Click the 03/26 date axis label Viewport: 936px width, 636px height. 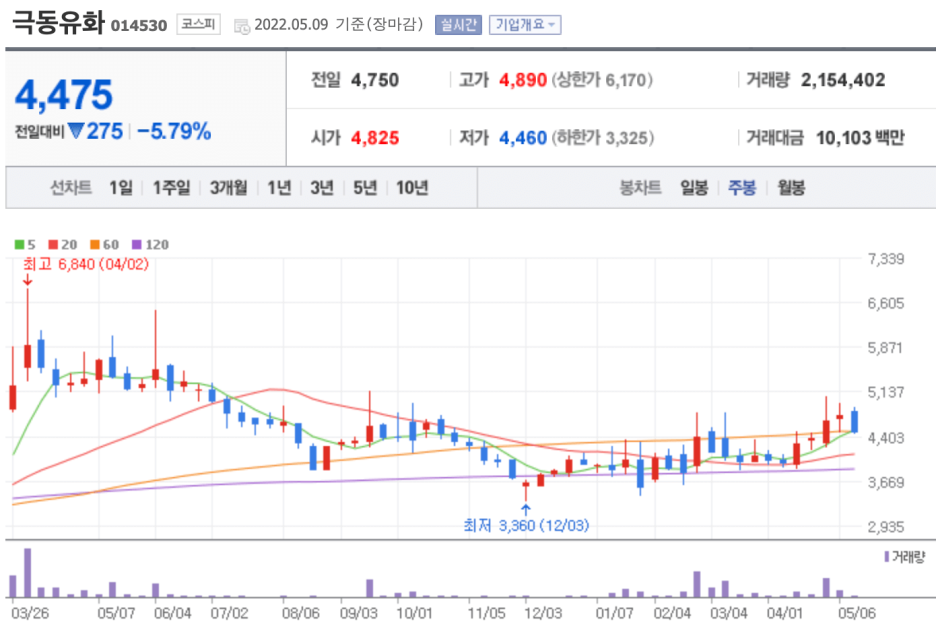pyautogui.click(x=30, y=613)
